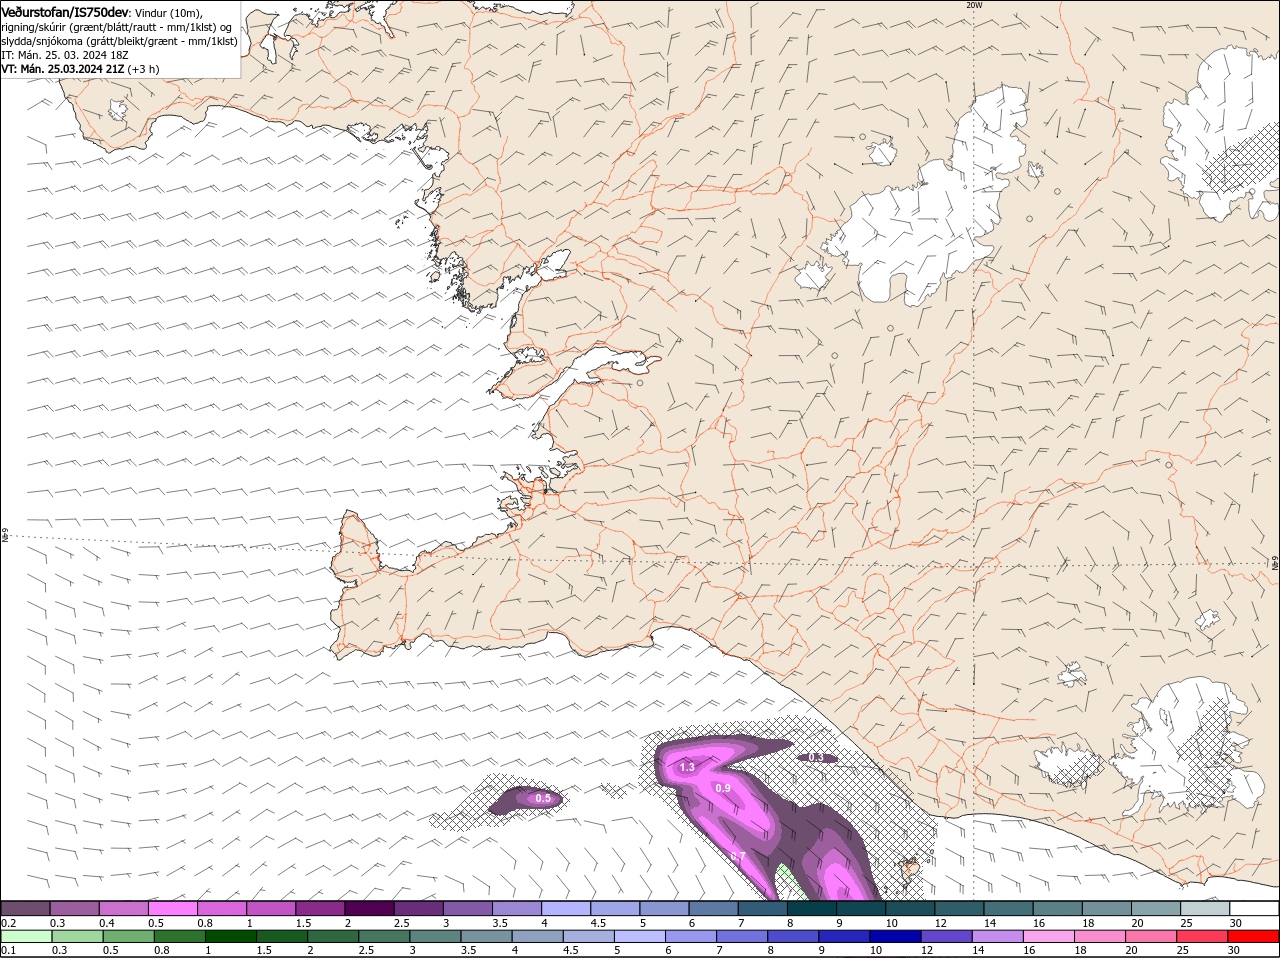Select the light pink lower-legend swatch above 16
1280x958 pixels.
point(1049,936)
